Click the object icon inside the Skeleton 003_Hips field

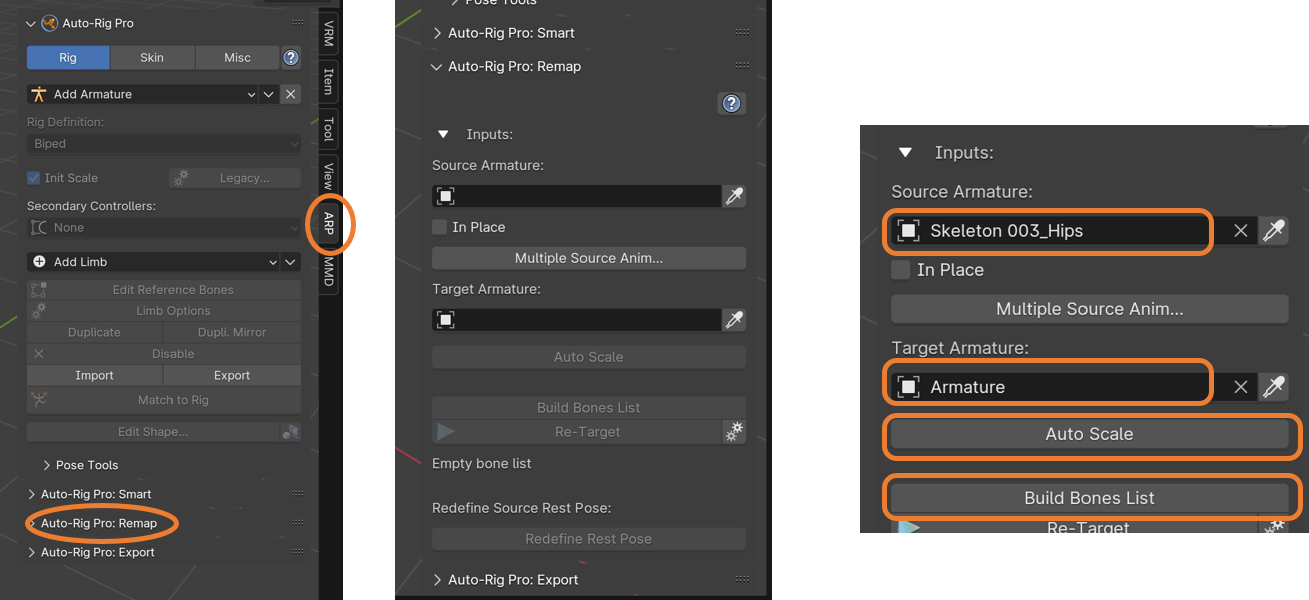908,231
